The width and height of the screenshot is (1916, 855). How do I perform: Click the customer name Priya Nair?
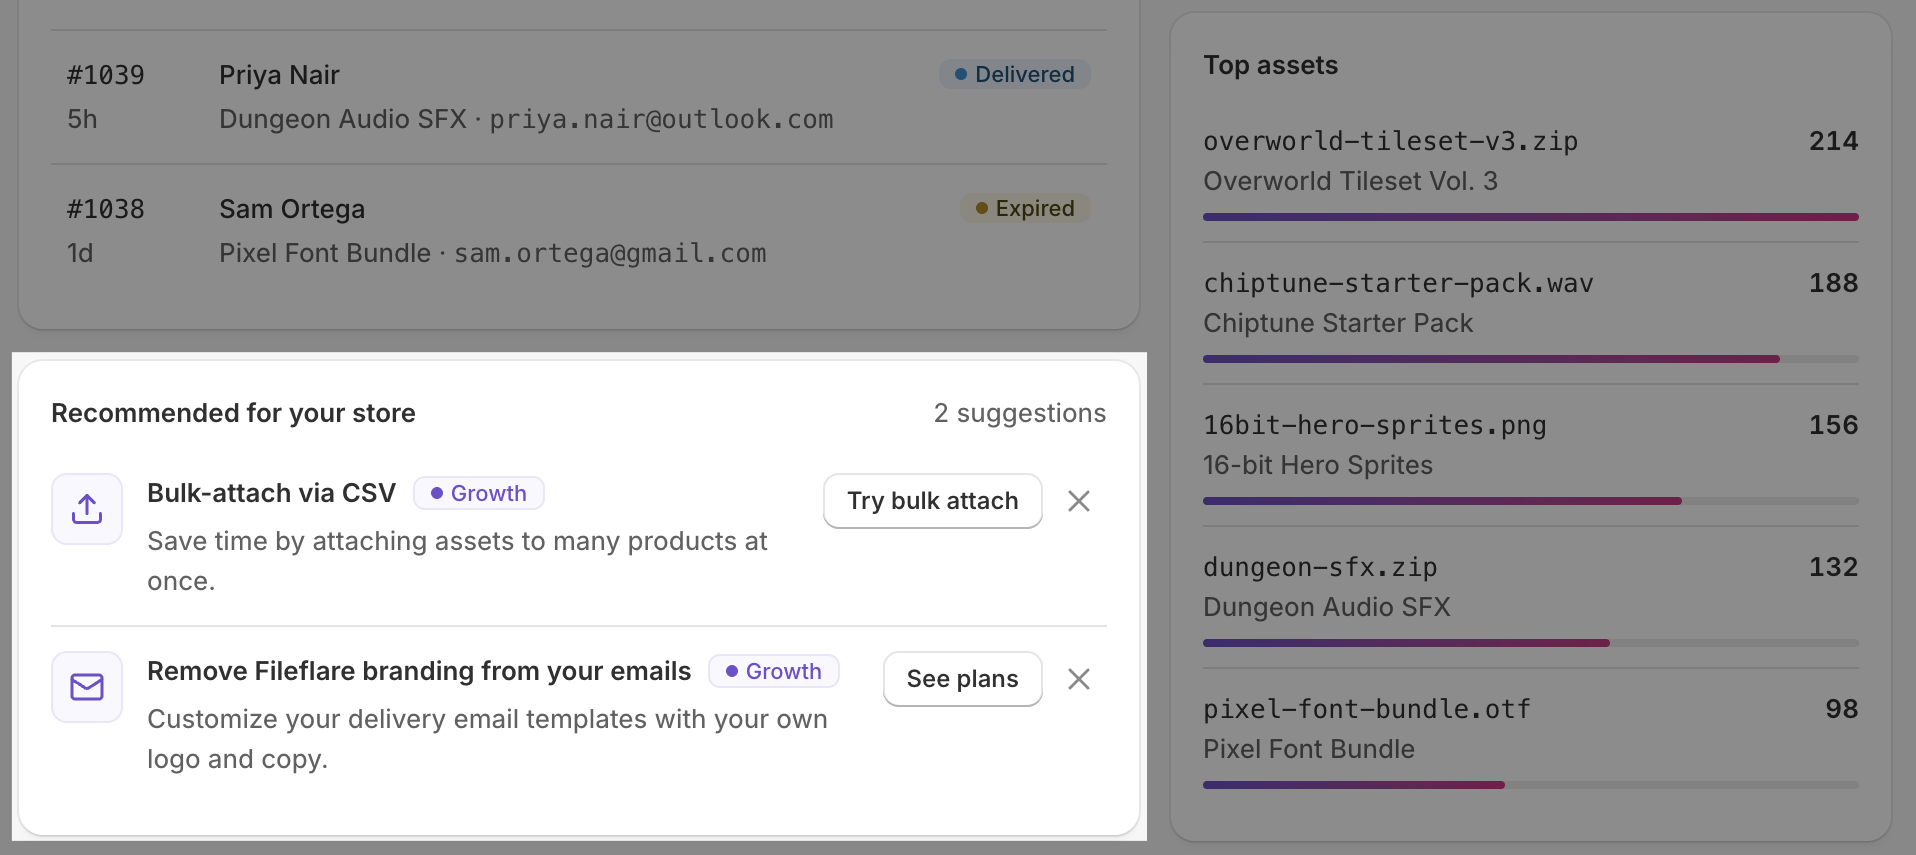[279, 75]
